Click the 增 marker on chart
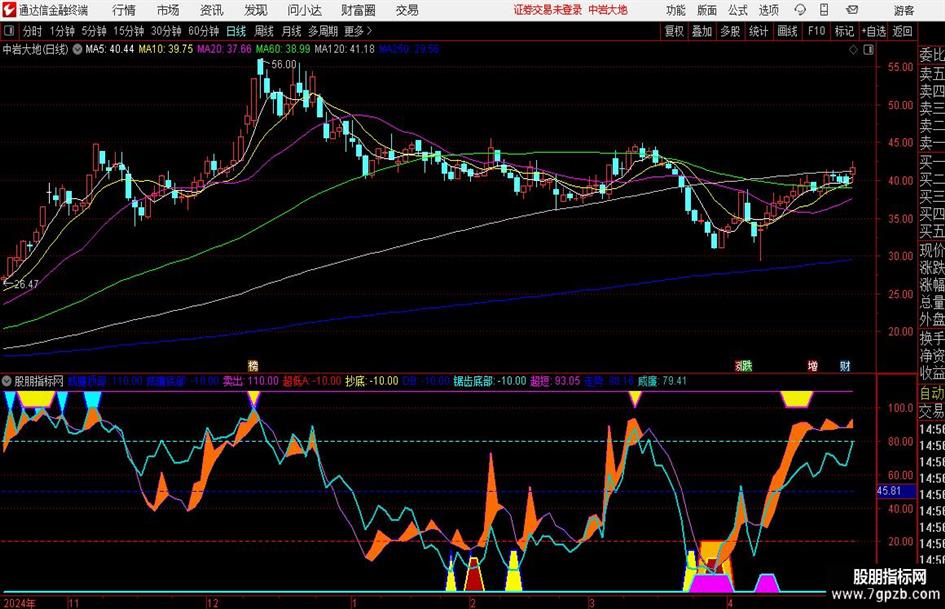This screenshot has width=945, height=609. coord(813,366)
